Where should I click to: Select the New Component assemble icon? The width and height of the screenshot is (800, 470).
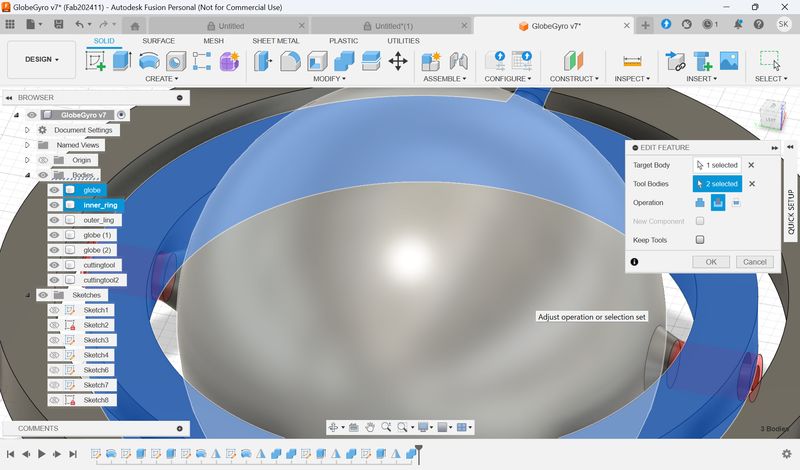tap(431, 61)
